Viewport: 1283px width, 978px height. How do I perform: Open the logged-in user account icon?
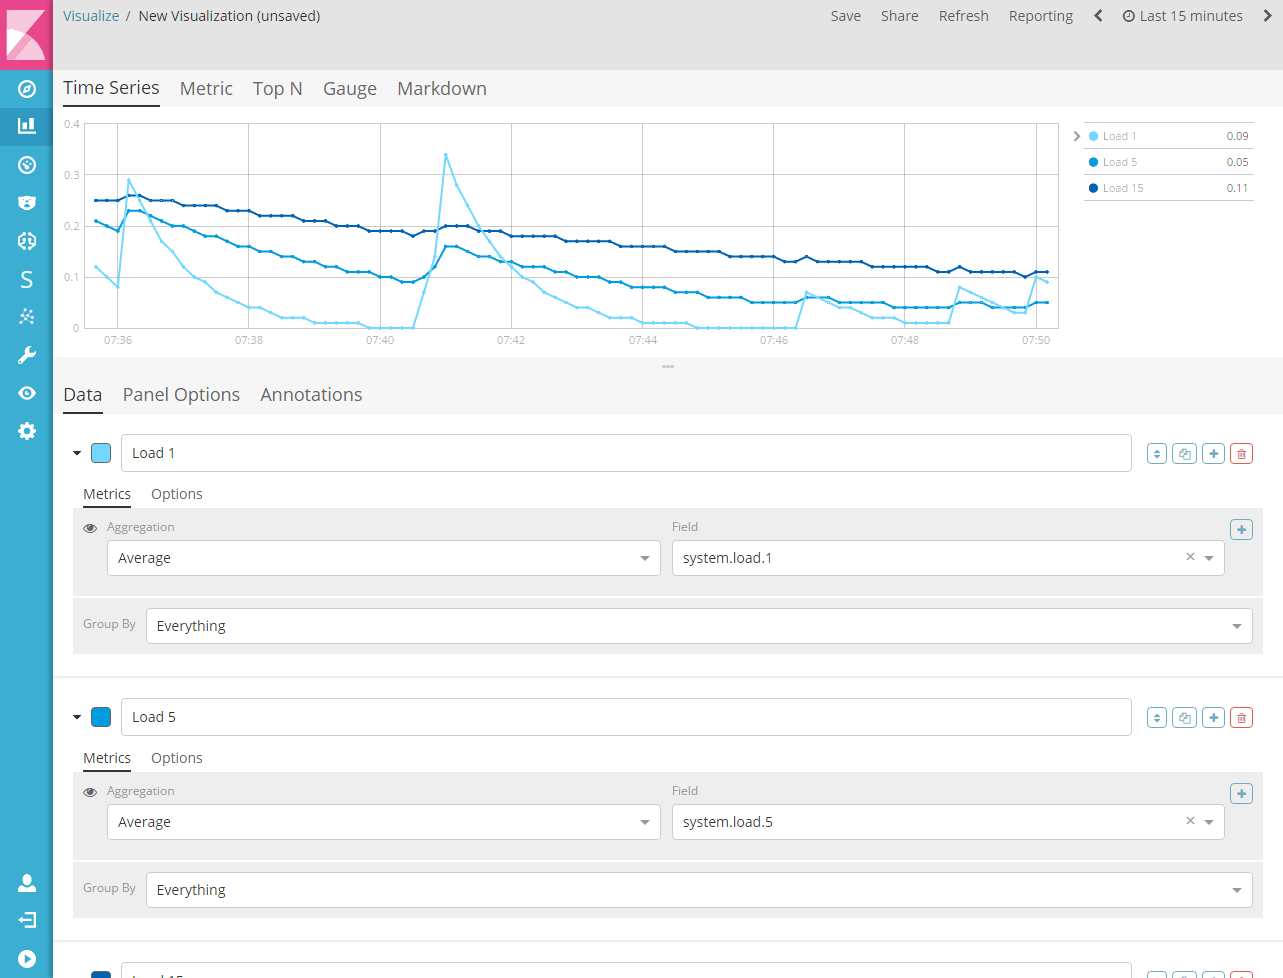[x=26, y=882]
